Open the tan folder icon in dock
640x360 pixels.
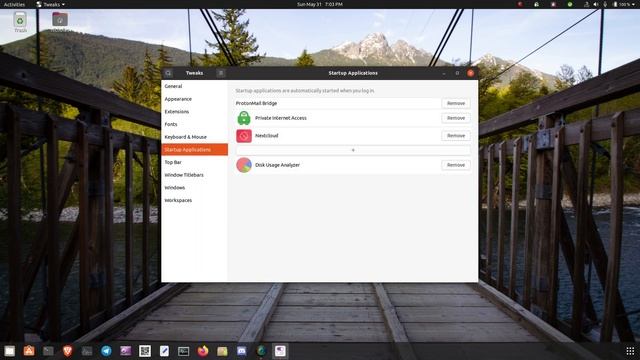point(222,351)
